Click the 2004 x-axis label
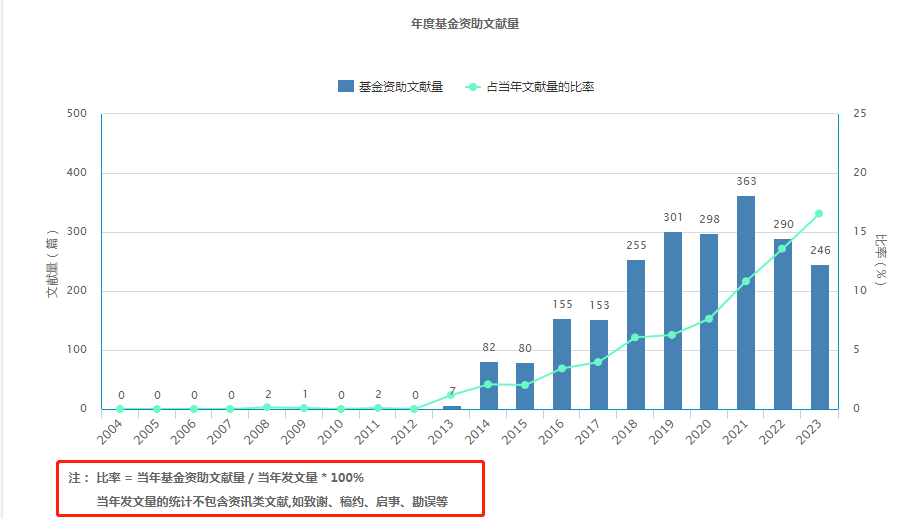The image size is (913, 519). pyautogui.click(x=110, y=432)
